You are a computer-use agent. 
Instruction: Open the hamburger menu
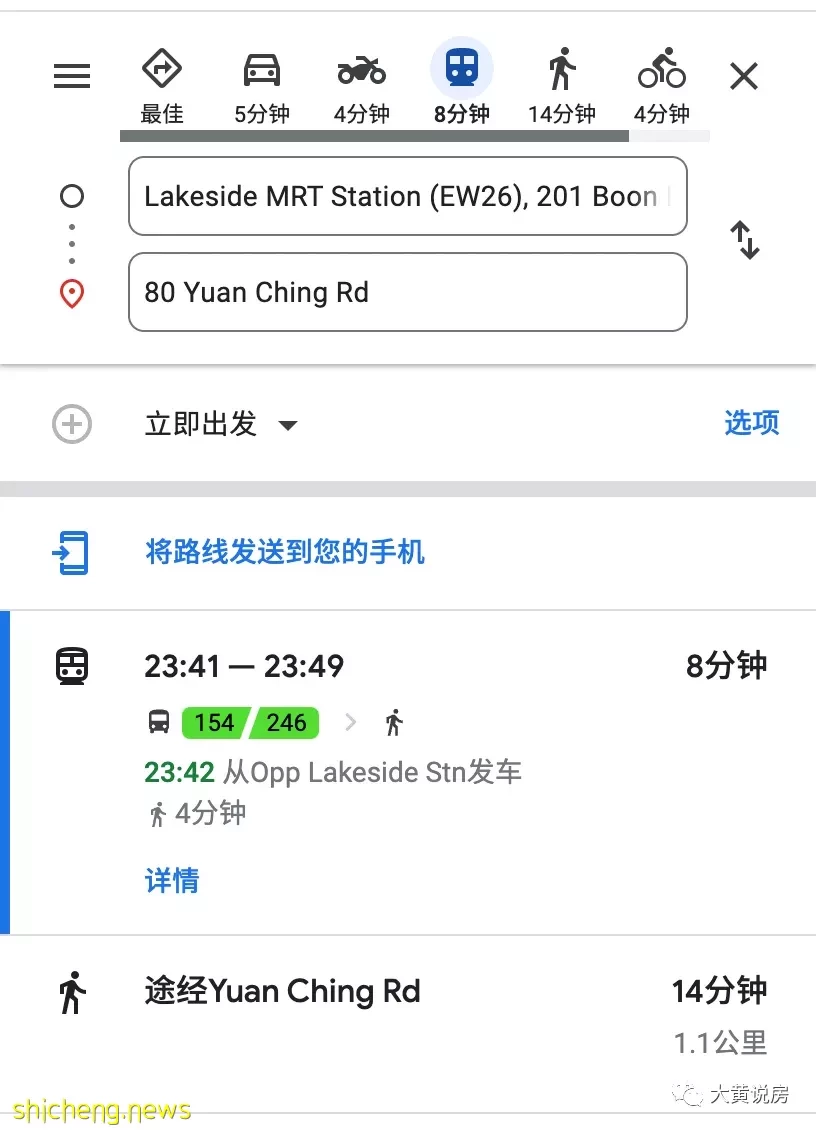pos(72,76)
